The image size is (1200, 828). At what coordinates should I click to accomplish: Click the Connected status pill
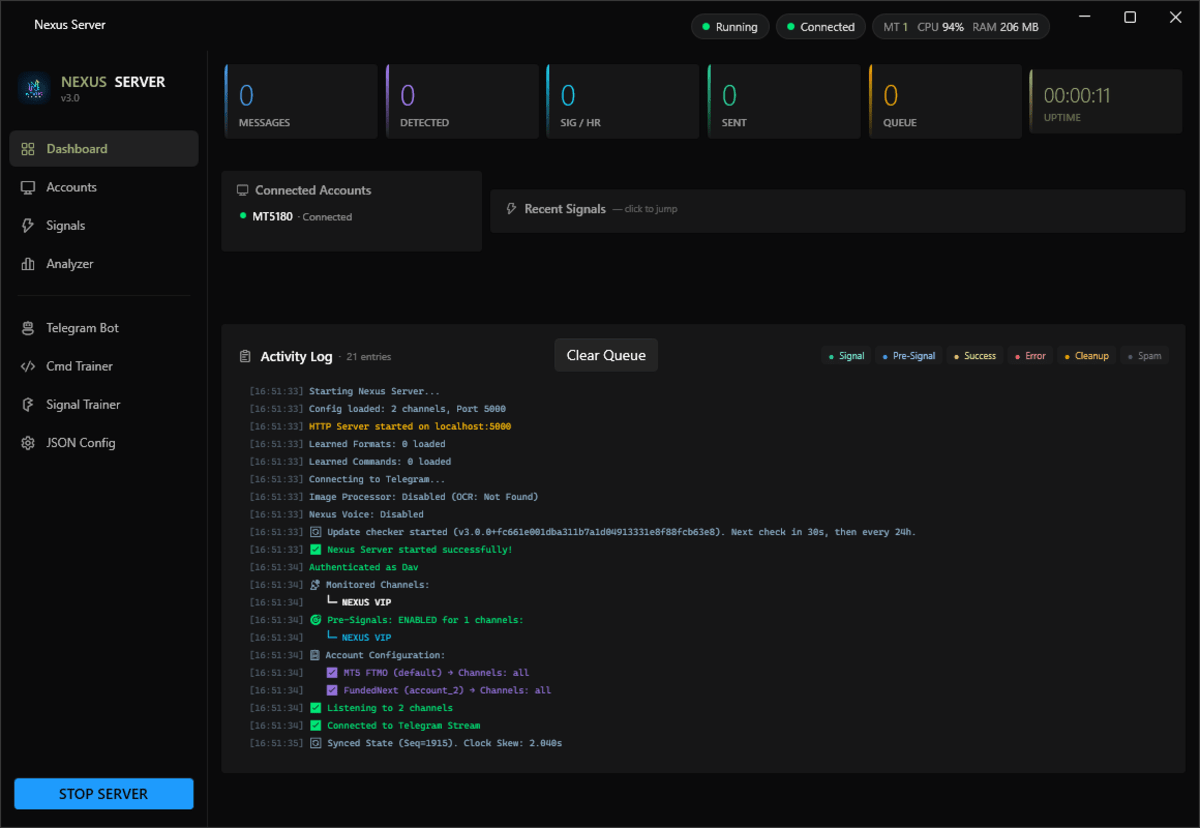821,27
